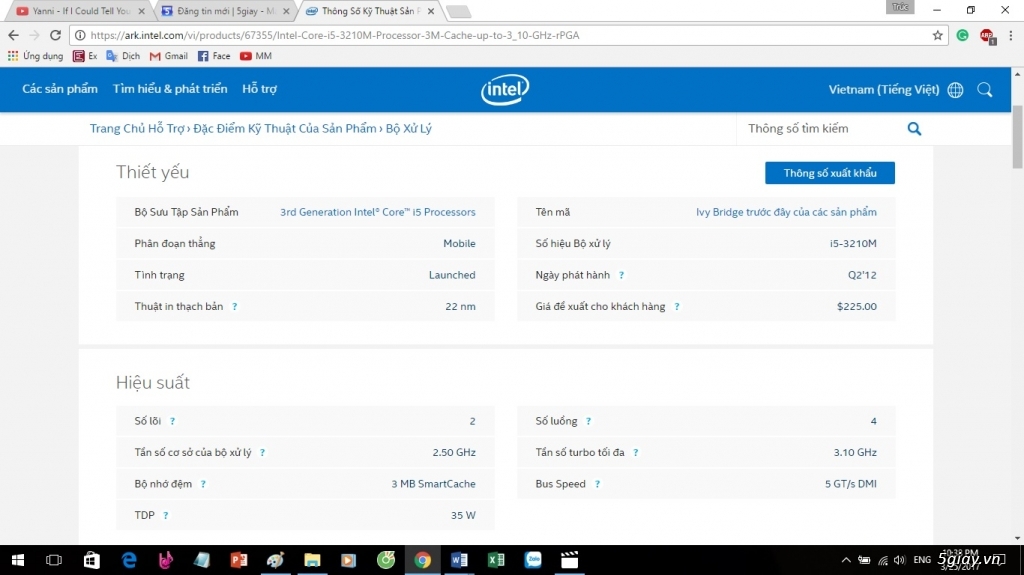Click help icon next to Tần số turbo tối đa
The image size is (1024, 575).
(x=635, y=453)
